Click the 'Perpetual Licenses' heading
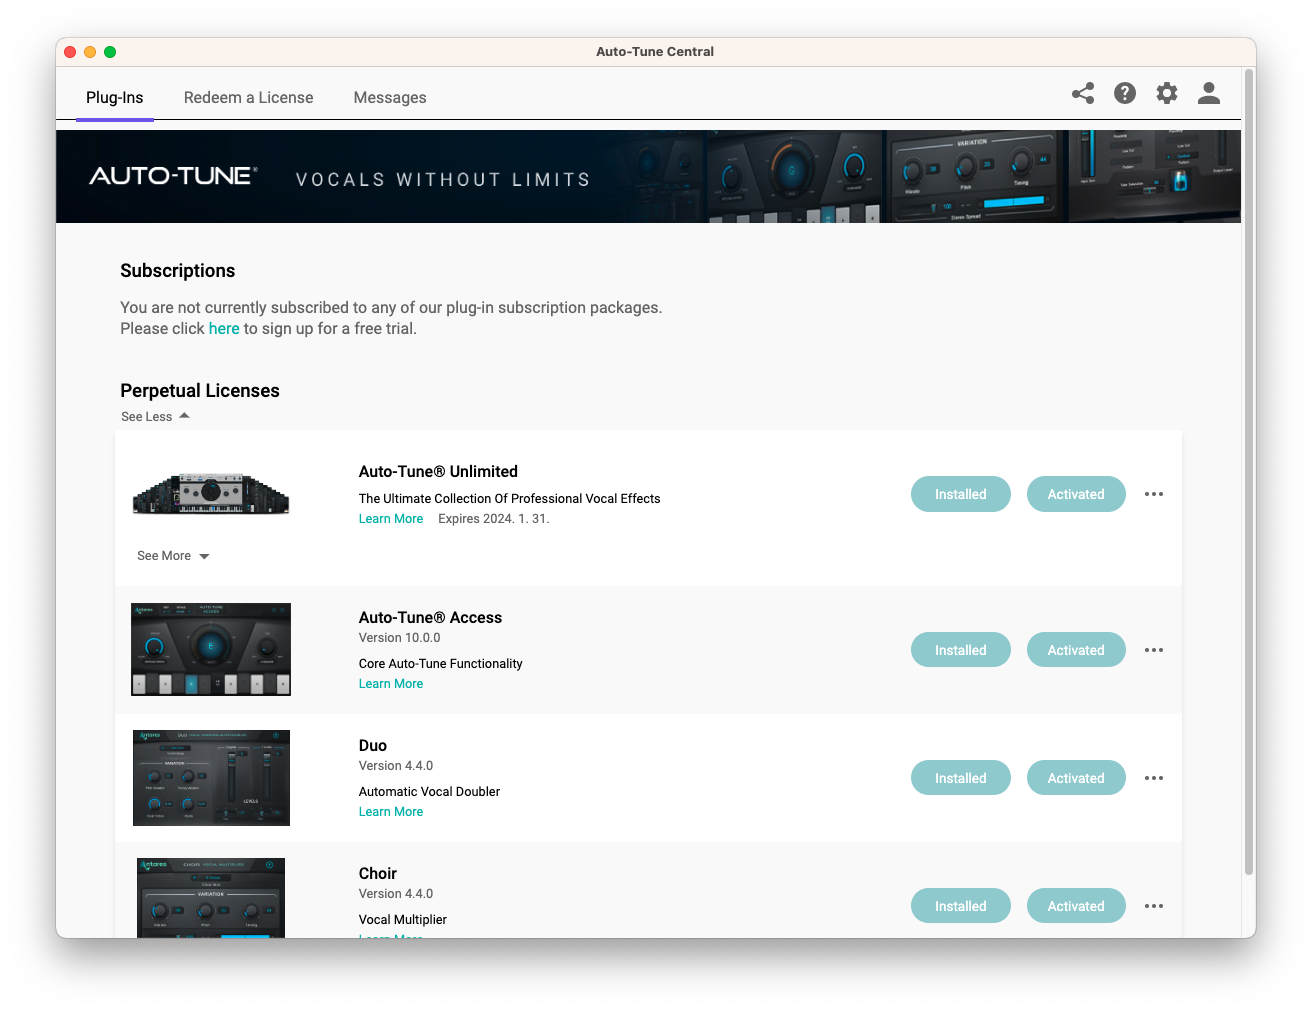This screenshot has height=1012, width=1312. point(200,391)
